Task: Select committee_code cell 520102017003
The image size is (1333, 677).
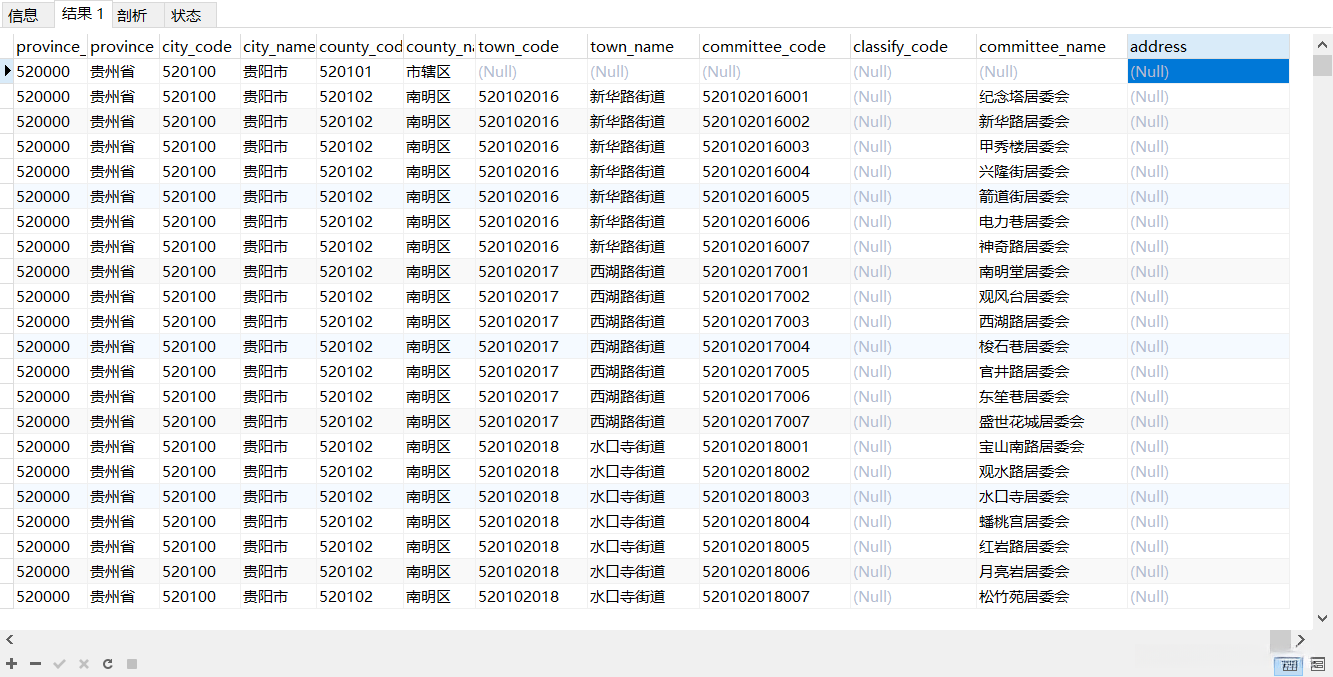Action: click(775, 321)
